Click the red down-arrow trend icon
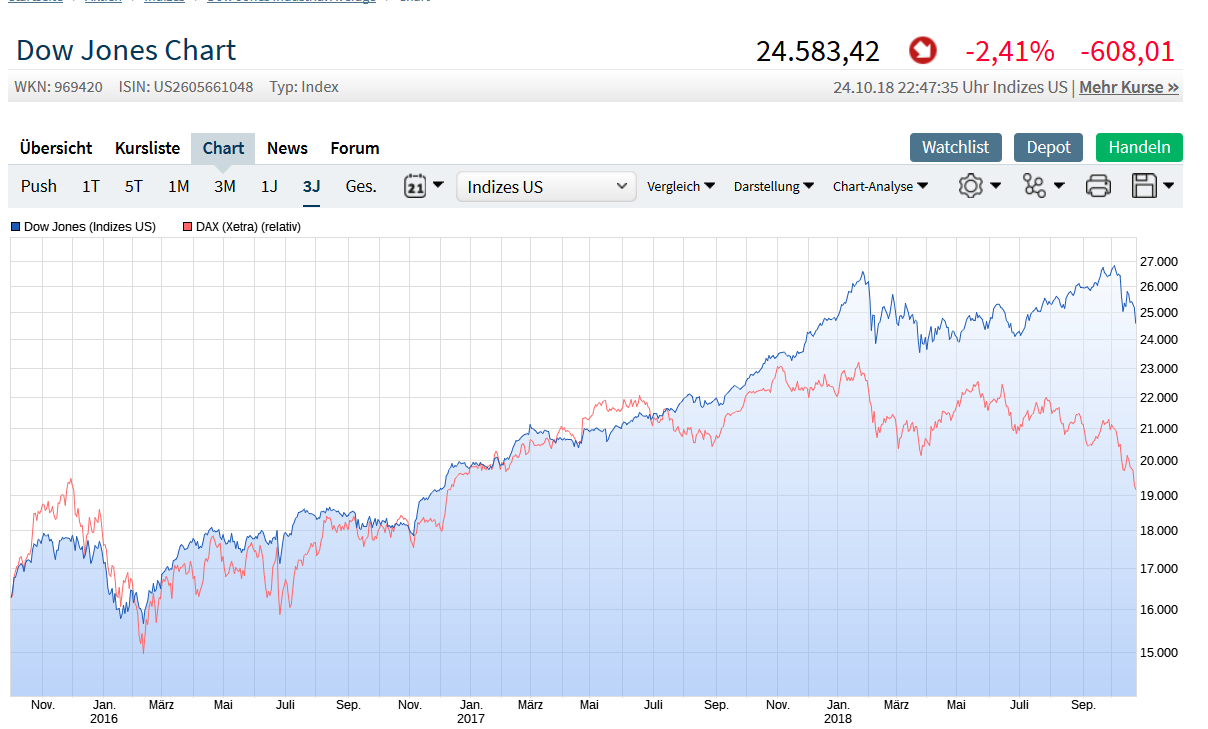Image resolution: width=1208 pixels, height=729 pixels. (923, 50)
